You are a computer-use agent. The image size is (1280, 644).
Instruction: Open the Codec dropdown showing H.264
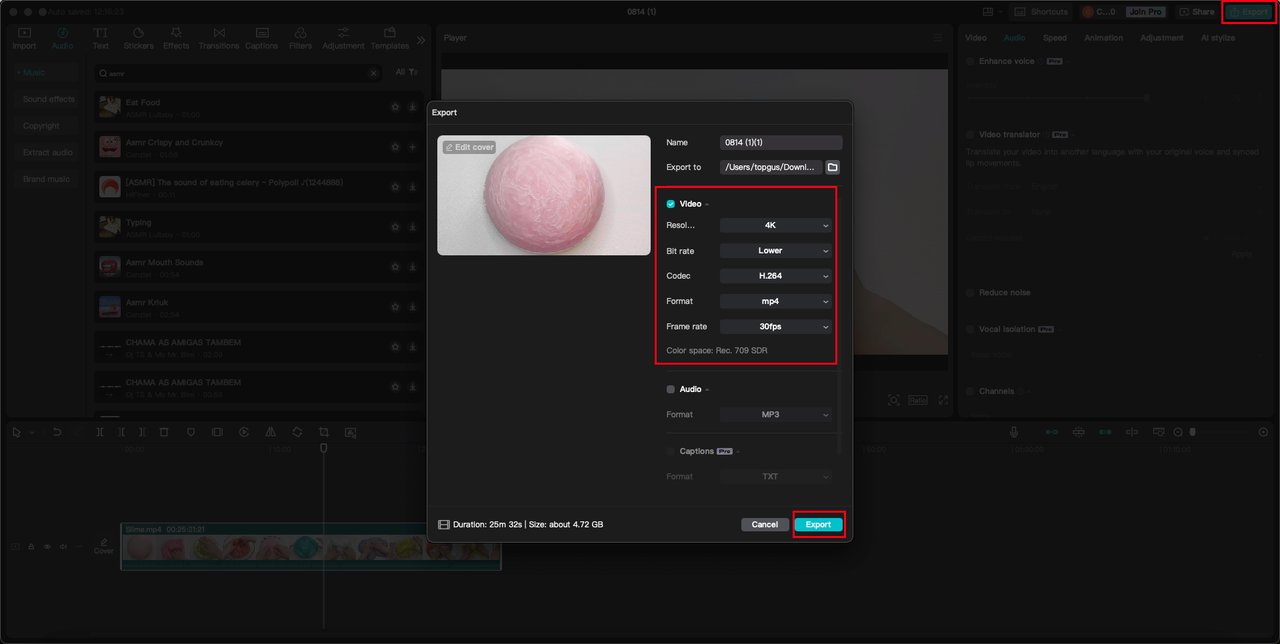point(776,276)
